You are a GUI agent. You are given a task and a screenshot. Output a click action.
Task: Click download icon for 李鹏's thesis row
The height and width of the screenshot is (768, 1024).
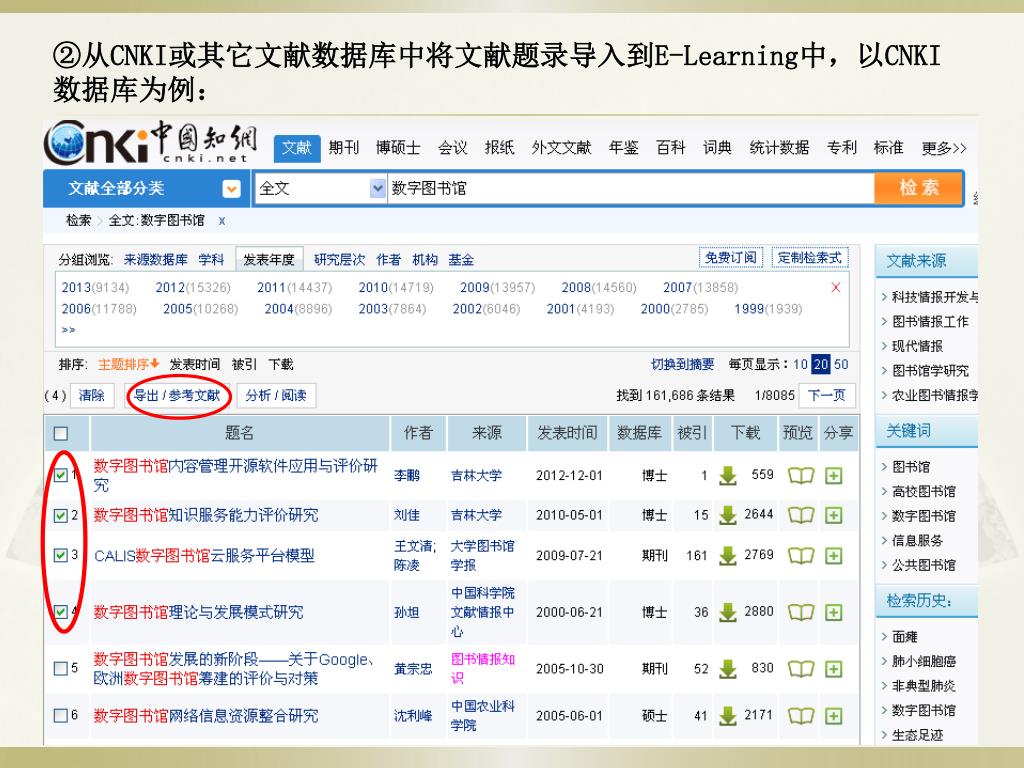point(728,475)
